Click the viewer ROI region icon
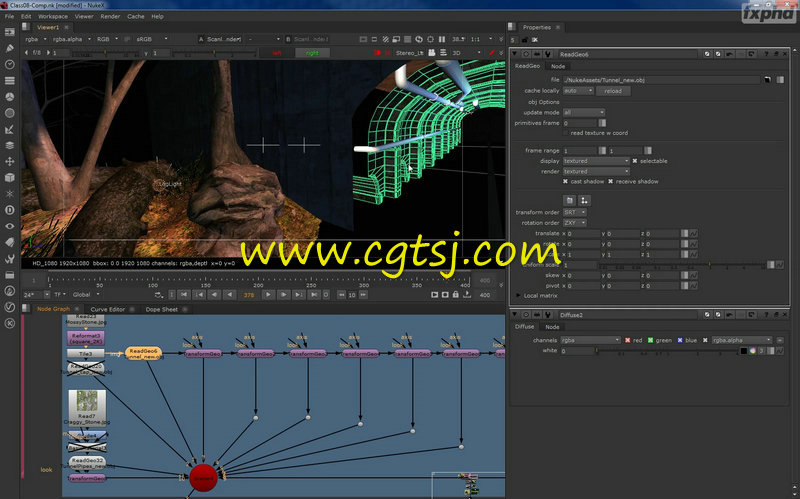The width and height of the screenshot is (800, 499). pyautogui.click(x=430, y=39)
